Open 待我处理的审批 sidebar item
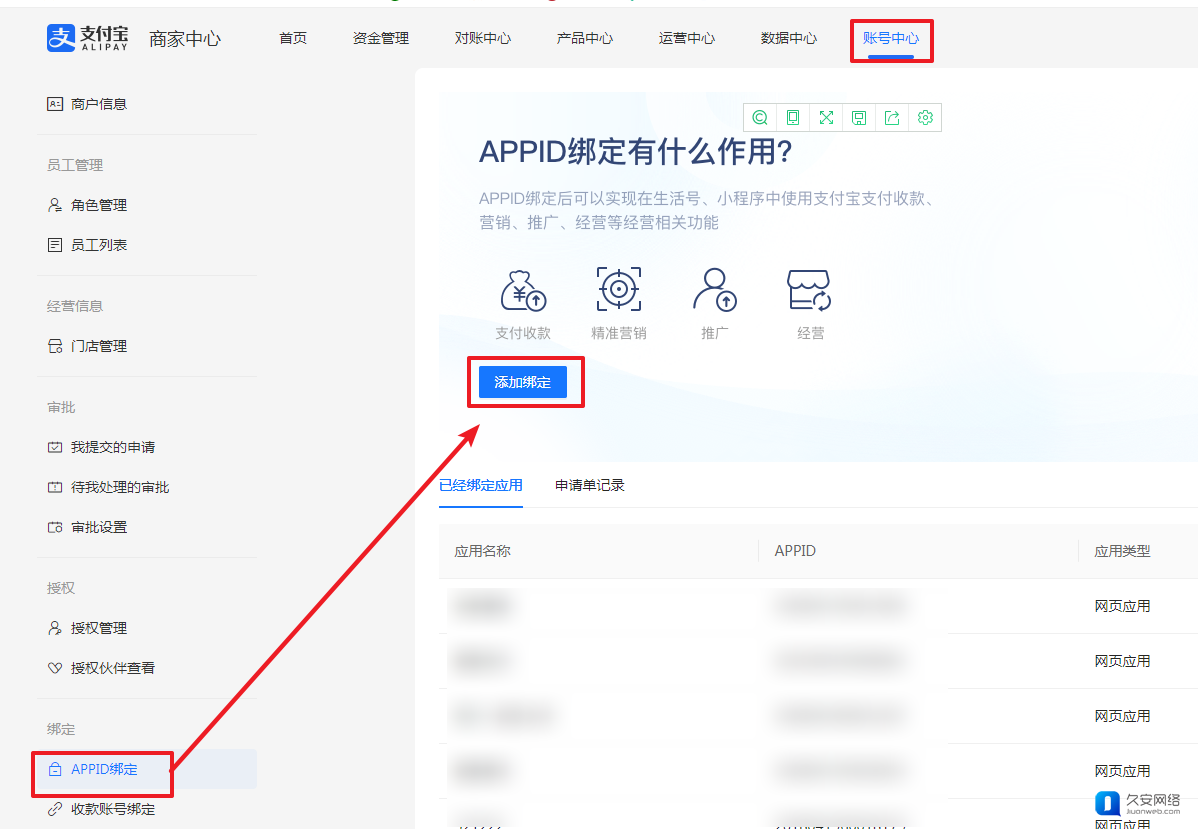The image size is (1198, 829). click(x=119, y=487)
